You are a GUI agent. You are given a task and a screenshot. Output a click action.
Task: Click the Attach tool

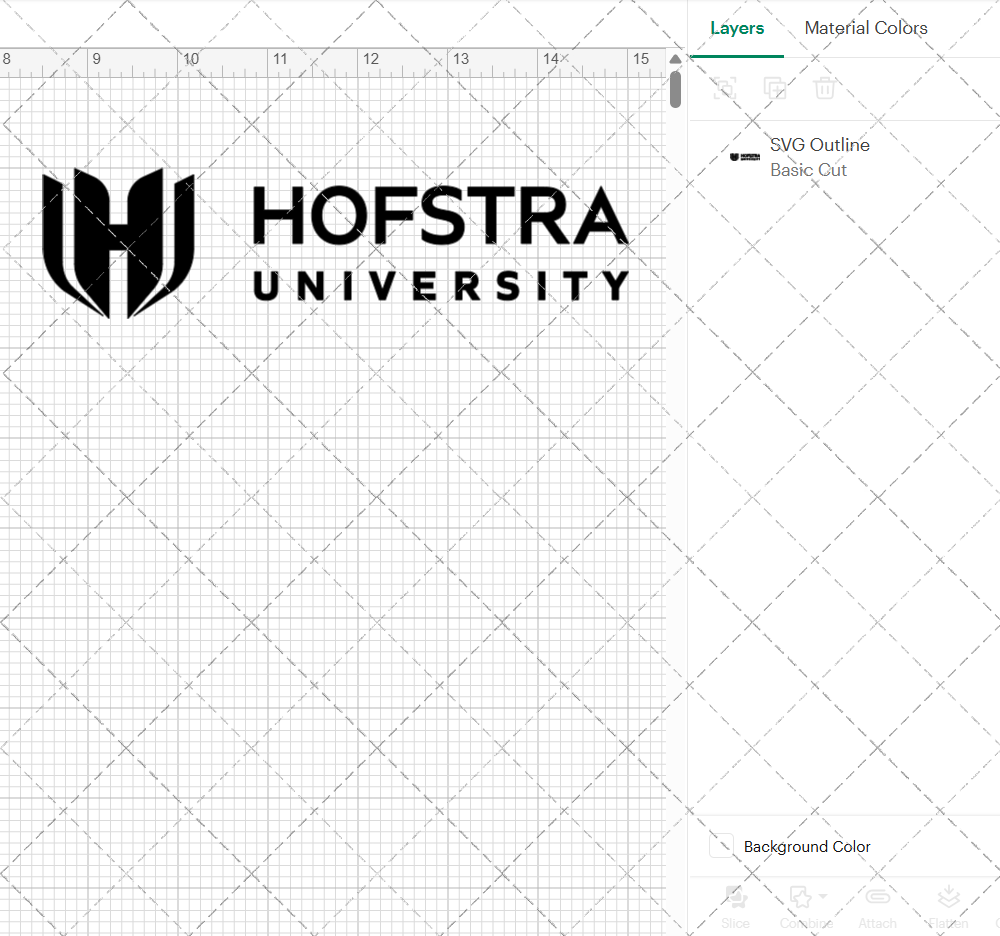[878, 907]
